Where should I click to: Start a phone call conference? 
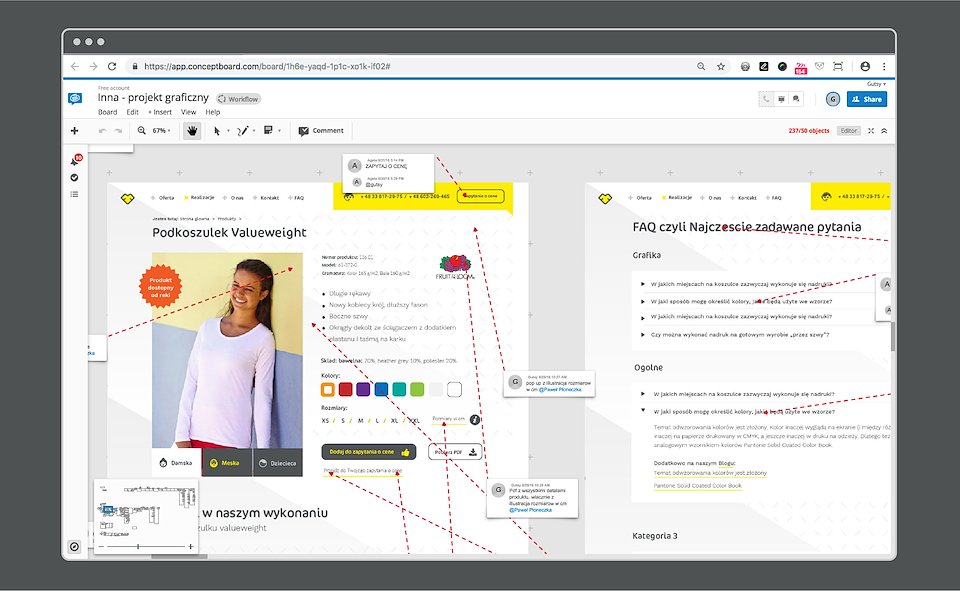point(766,99)
